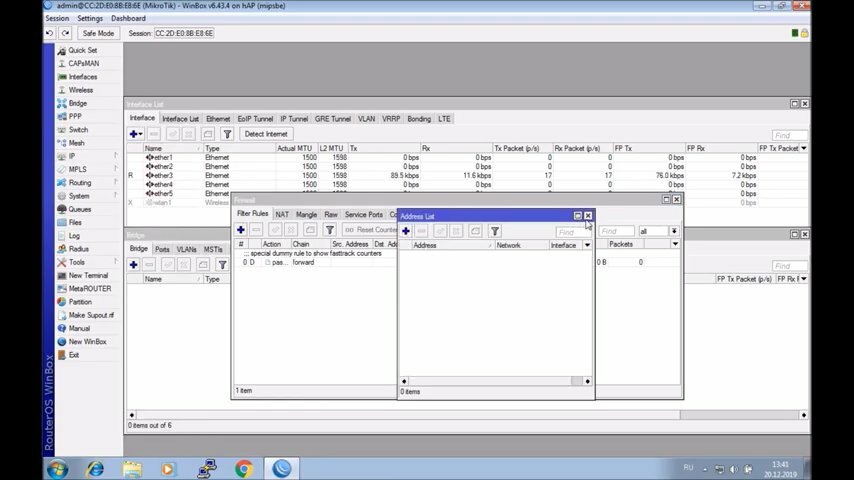
Task: Open Partition from the sidebar
Action: (x=80, y=302)
